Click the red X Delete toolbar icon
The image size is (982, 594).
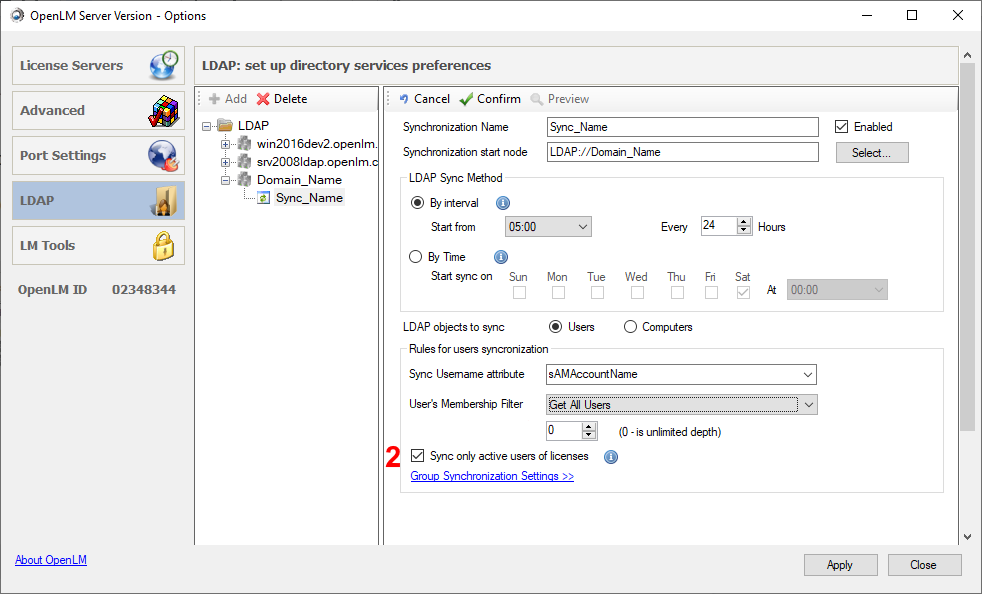(263, 99)
